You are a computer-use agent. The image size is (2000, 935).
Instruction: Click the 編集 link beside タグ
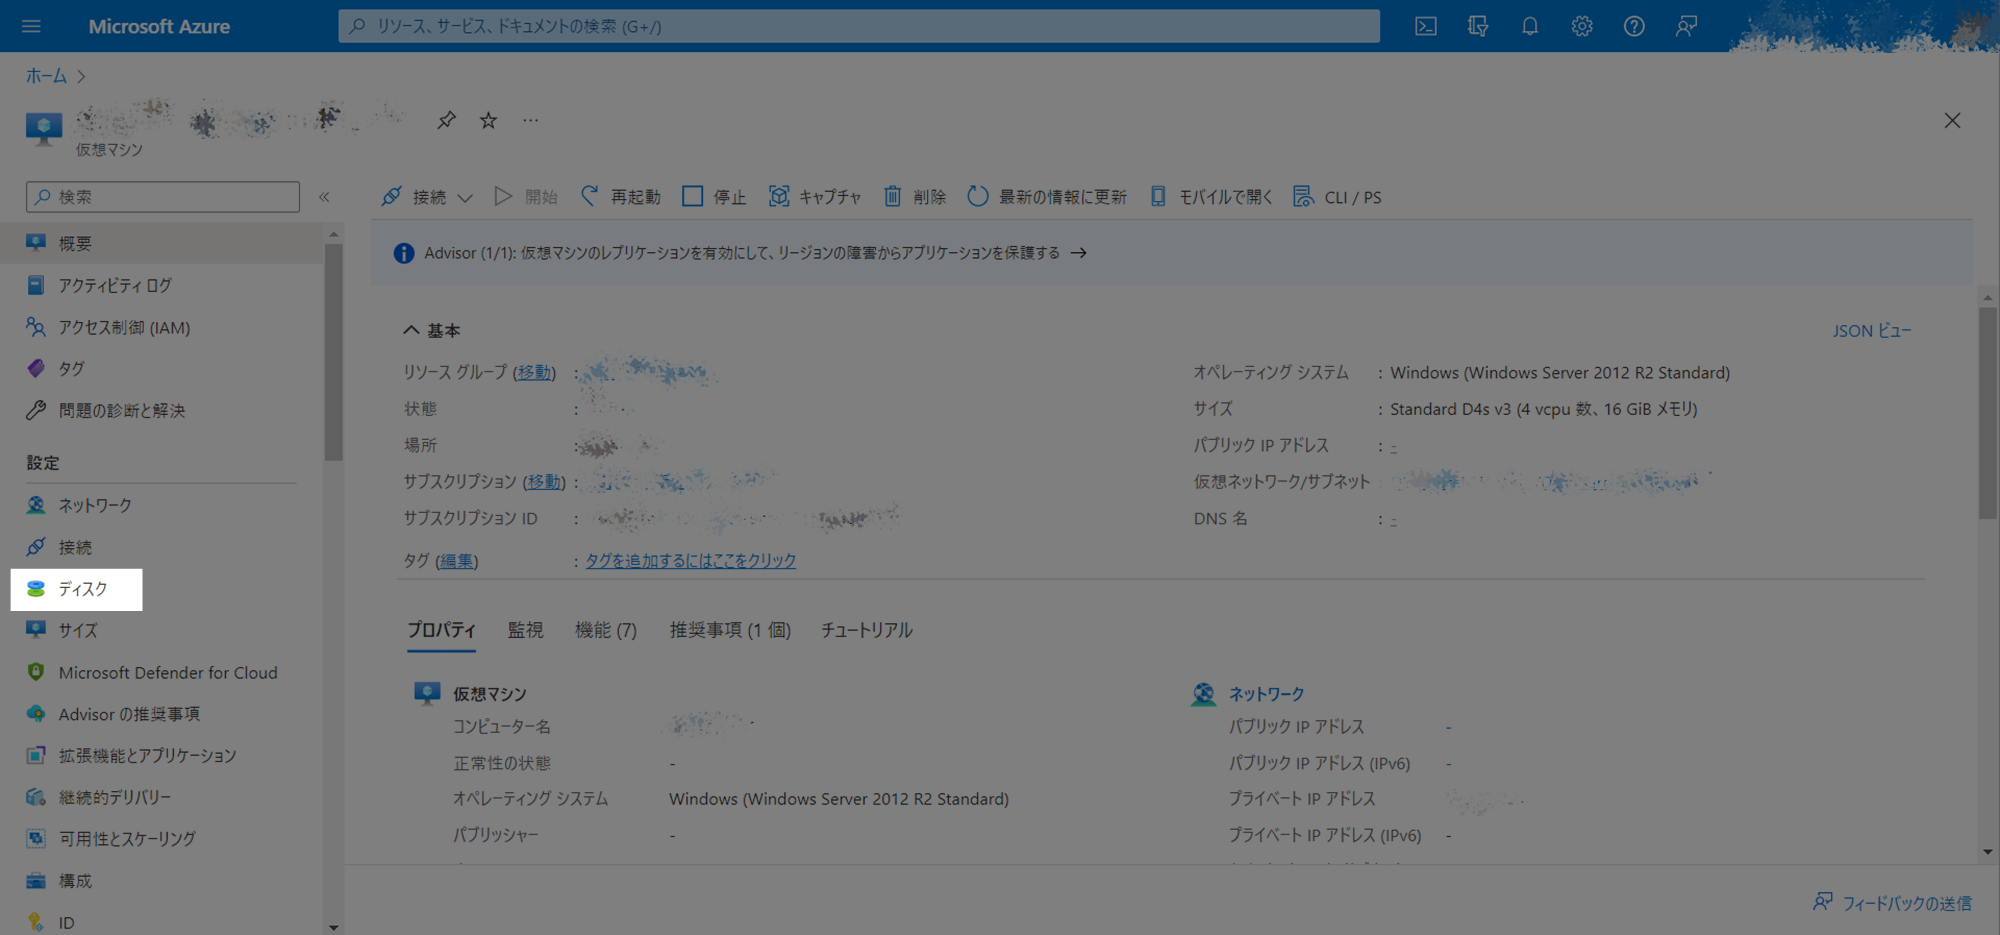(x=456, y=561)
